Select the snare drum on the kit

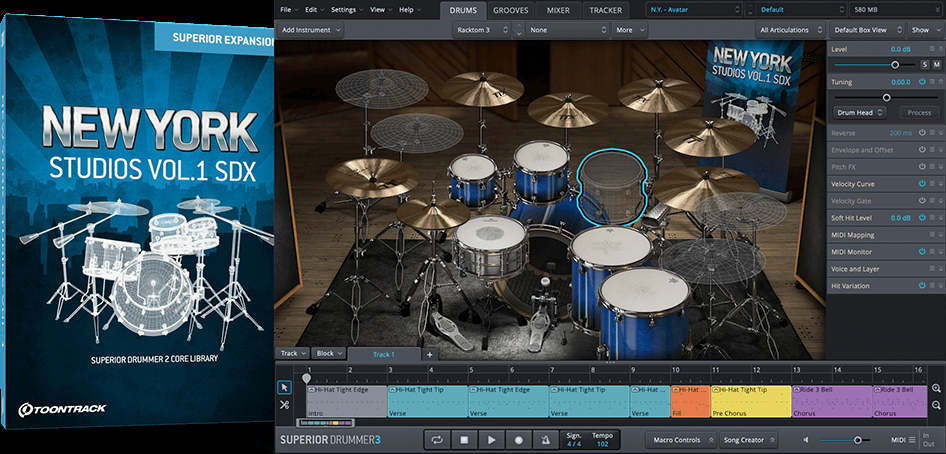[489, 246]
